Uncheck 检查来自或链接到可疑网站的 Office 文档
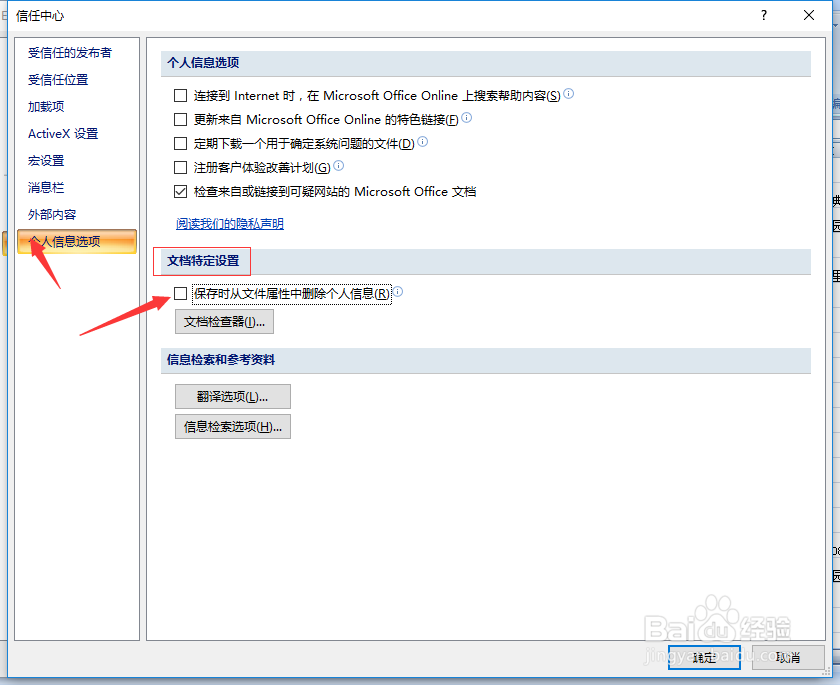 pyautogui.click(x=181, y=191)
